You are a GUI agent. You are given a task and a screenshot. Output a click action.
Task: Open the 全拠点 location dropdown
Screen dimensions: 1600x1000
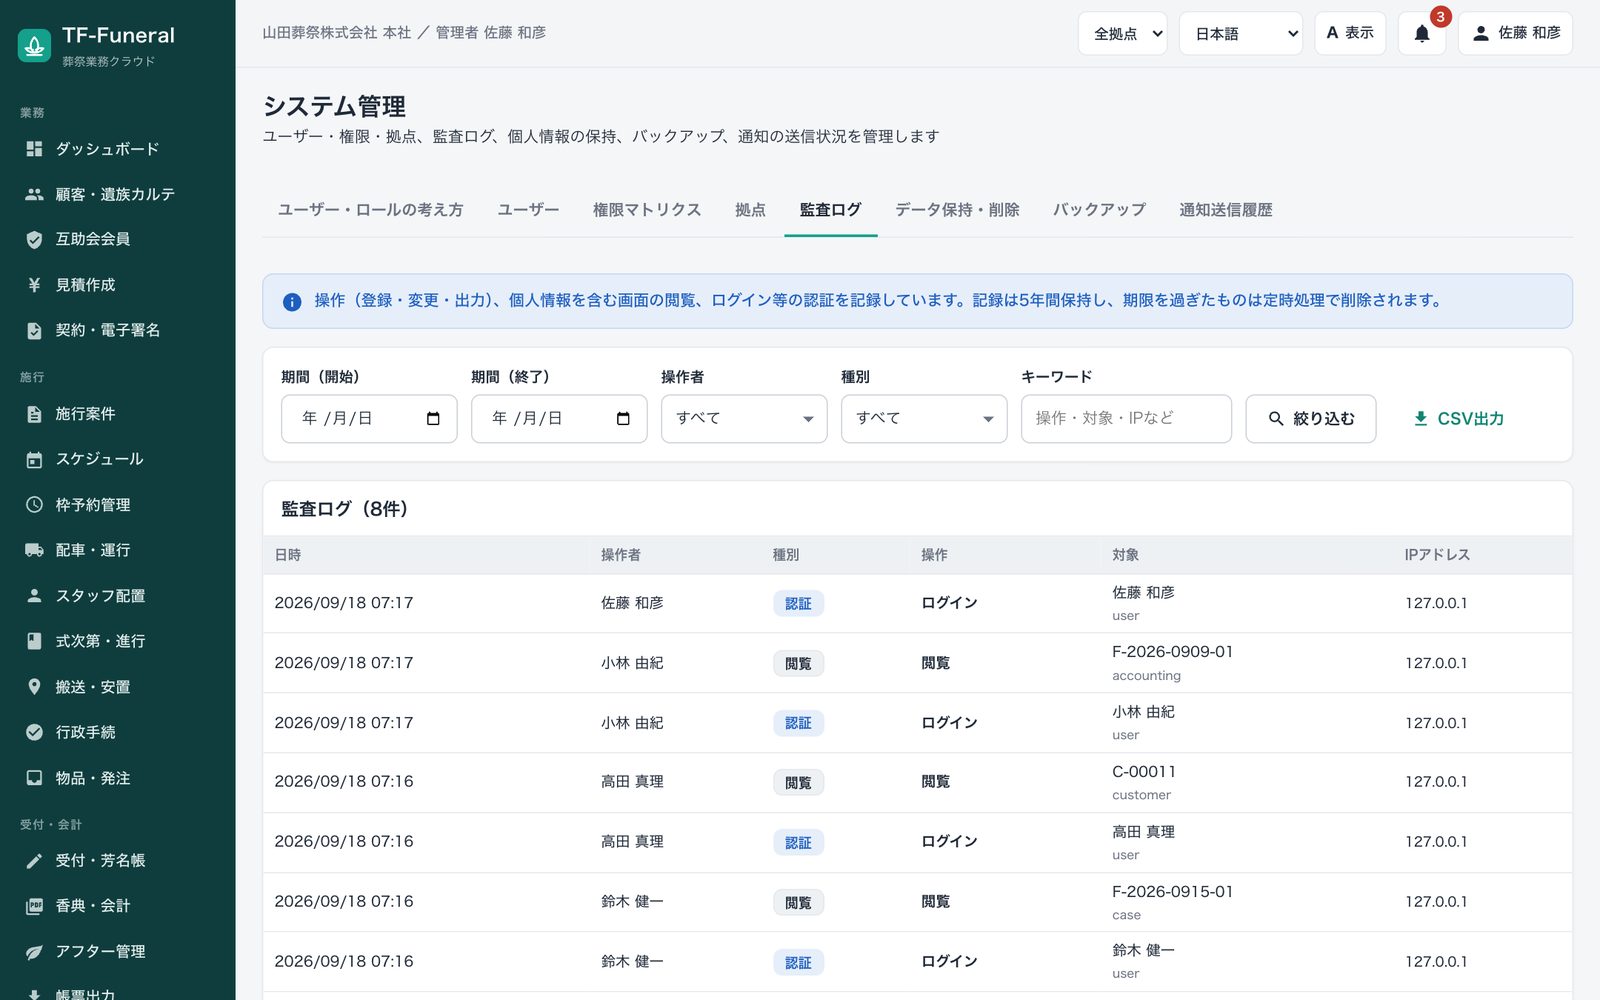pos(1122,33)
